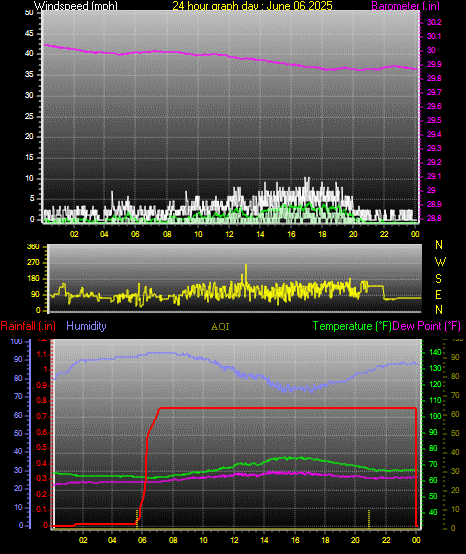Click the green 70 temperature axis value

click(x=433, y=464)
